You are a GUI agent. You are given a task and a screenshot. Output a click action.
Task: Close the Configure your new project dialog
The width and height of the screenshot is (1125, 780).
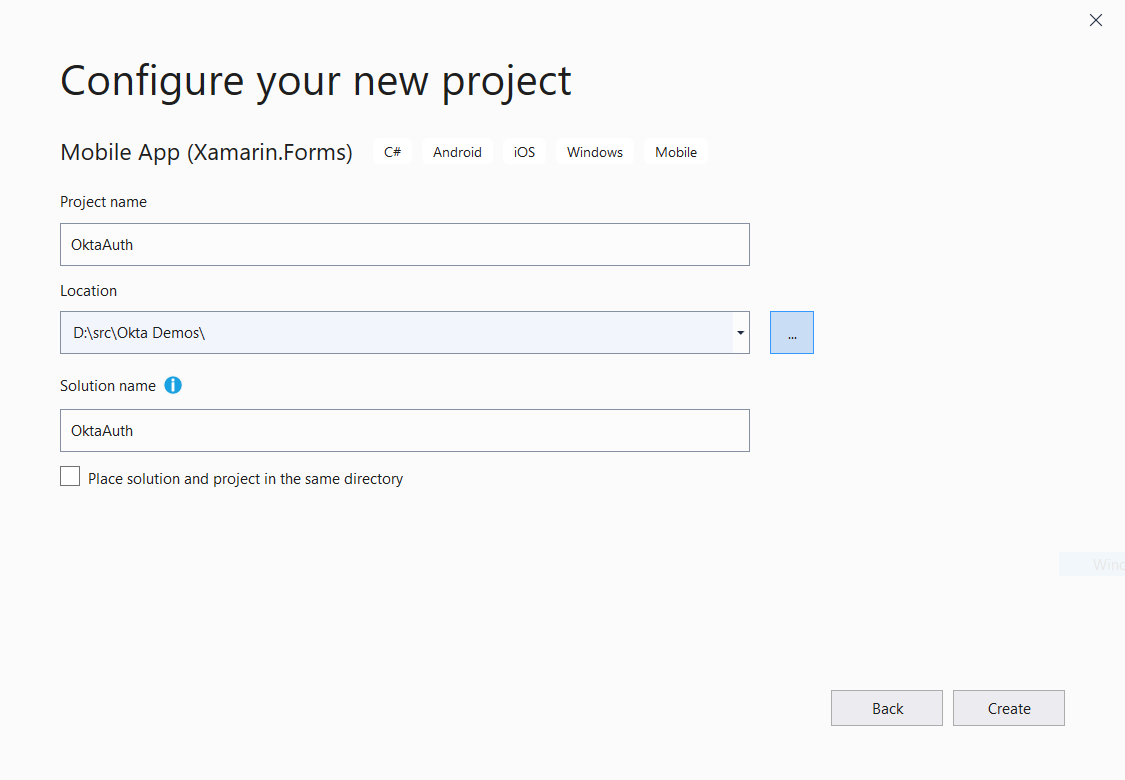tap(1096, 20)
